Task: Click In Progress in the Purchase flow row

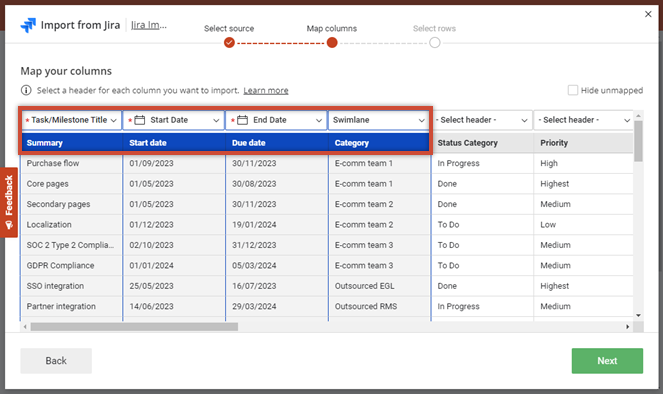Action: (482, 163)
